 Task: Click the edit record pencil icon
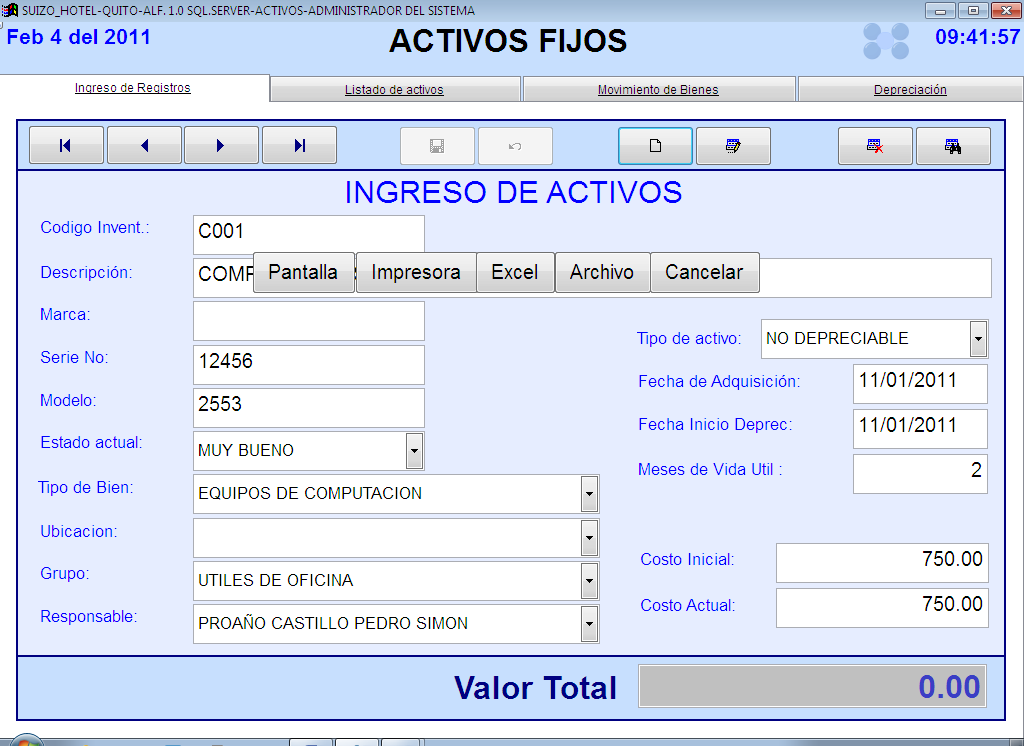pyautogui.click(x=733, y=146)
